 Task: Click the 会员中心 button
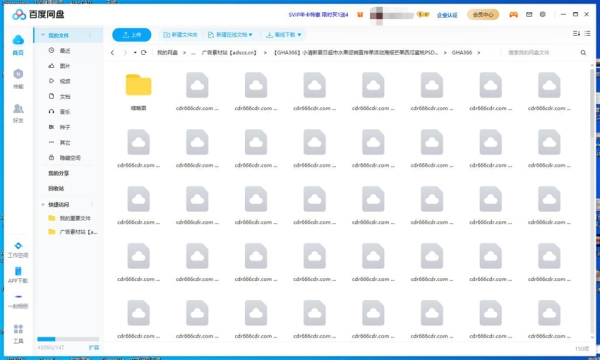pos(483,15)
